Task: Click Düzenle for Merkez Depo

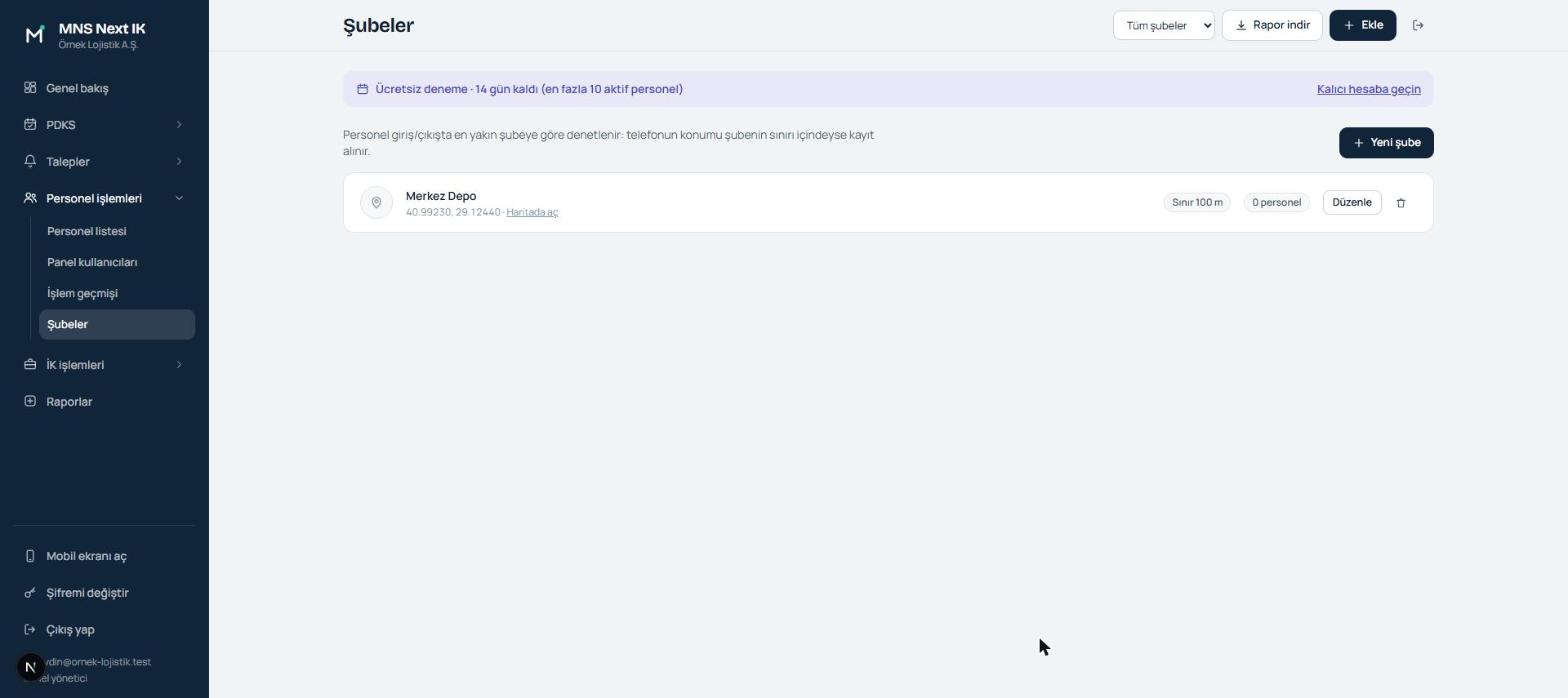Action: click(x=1352, y=203)
